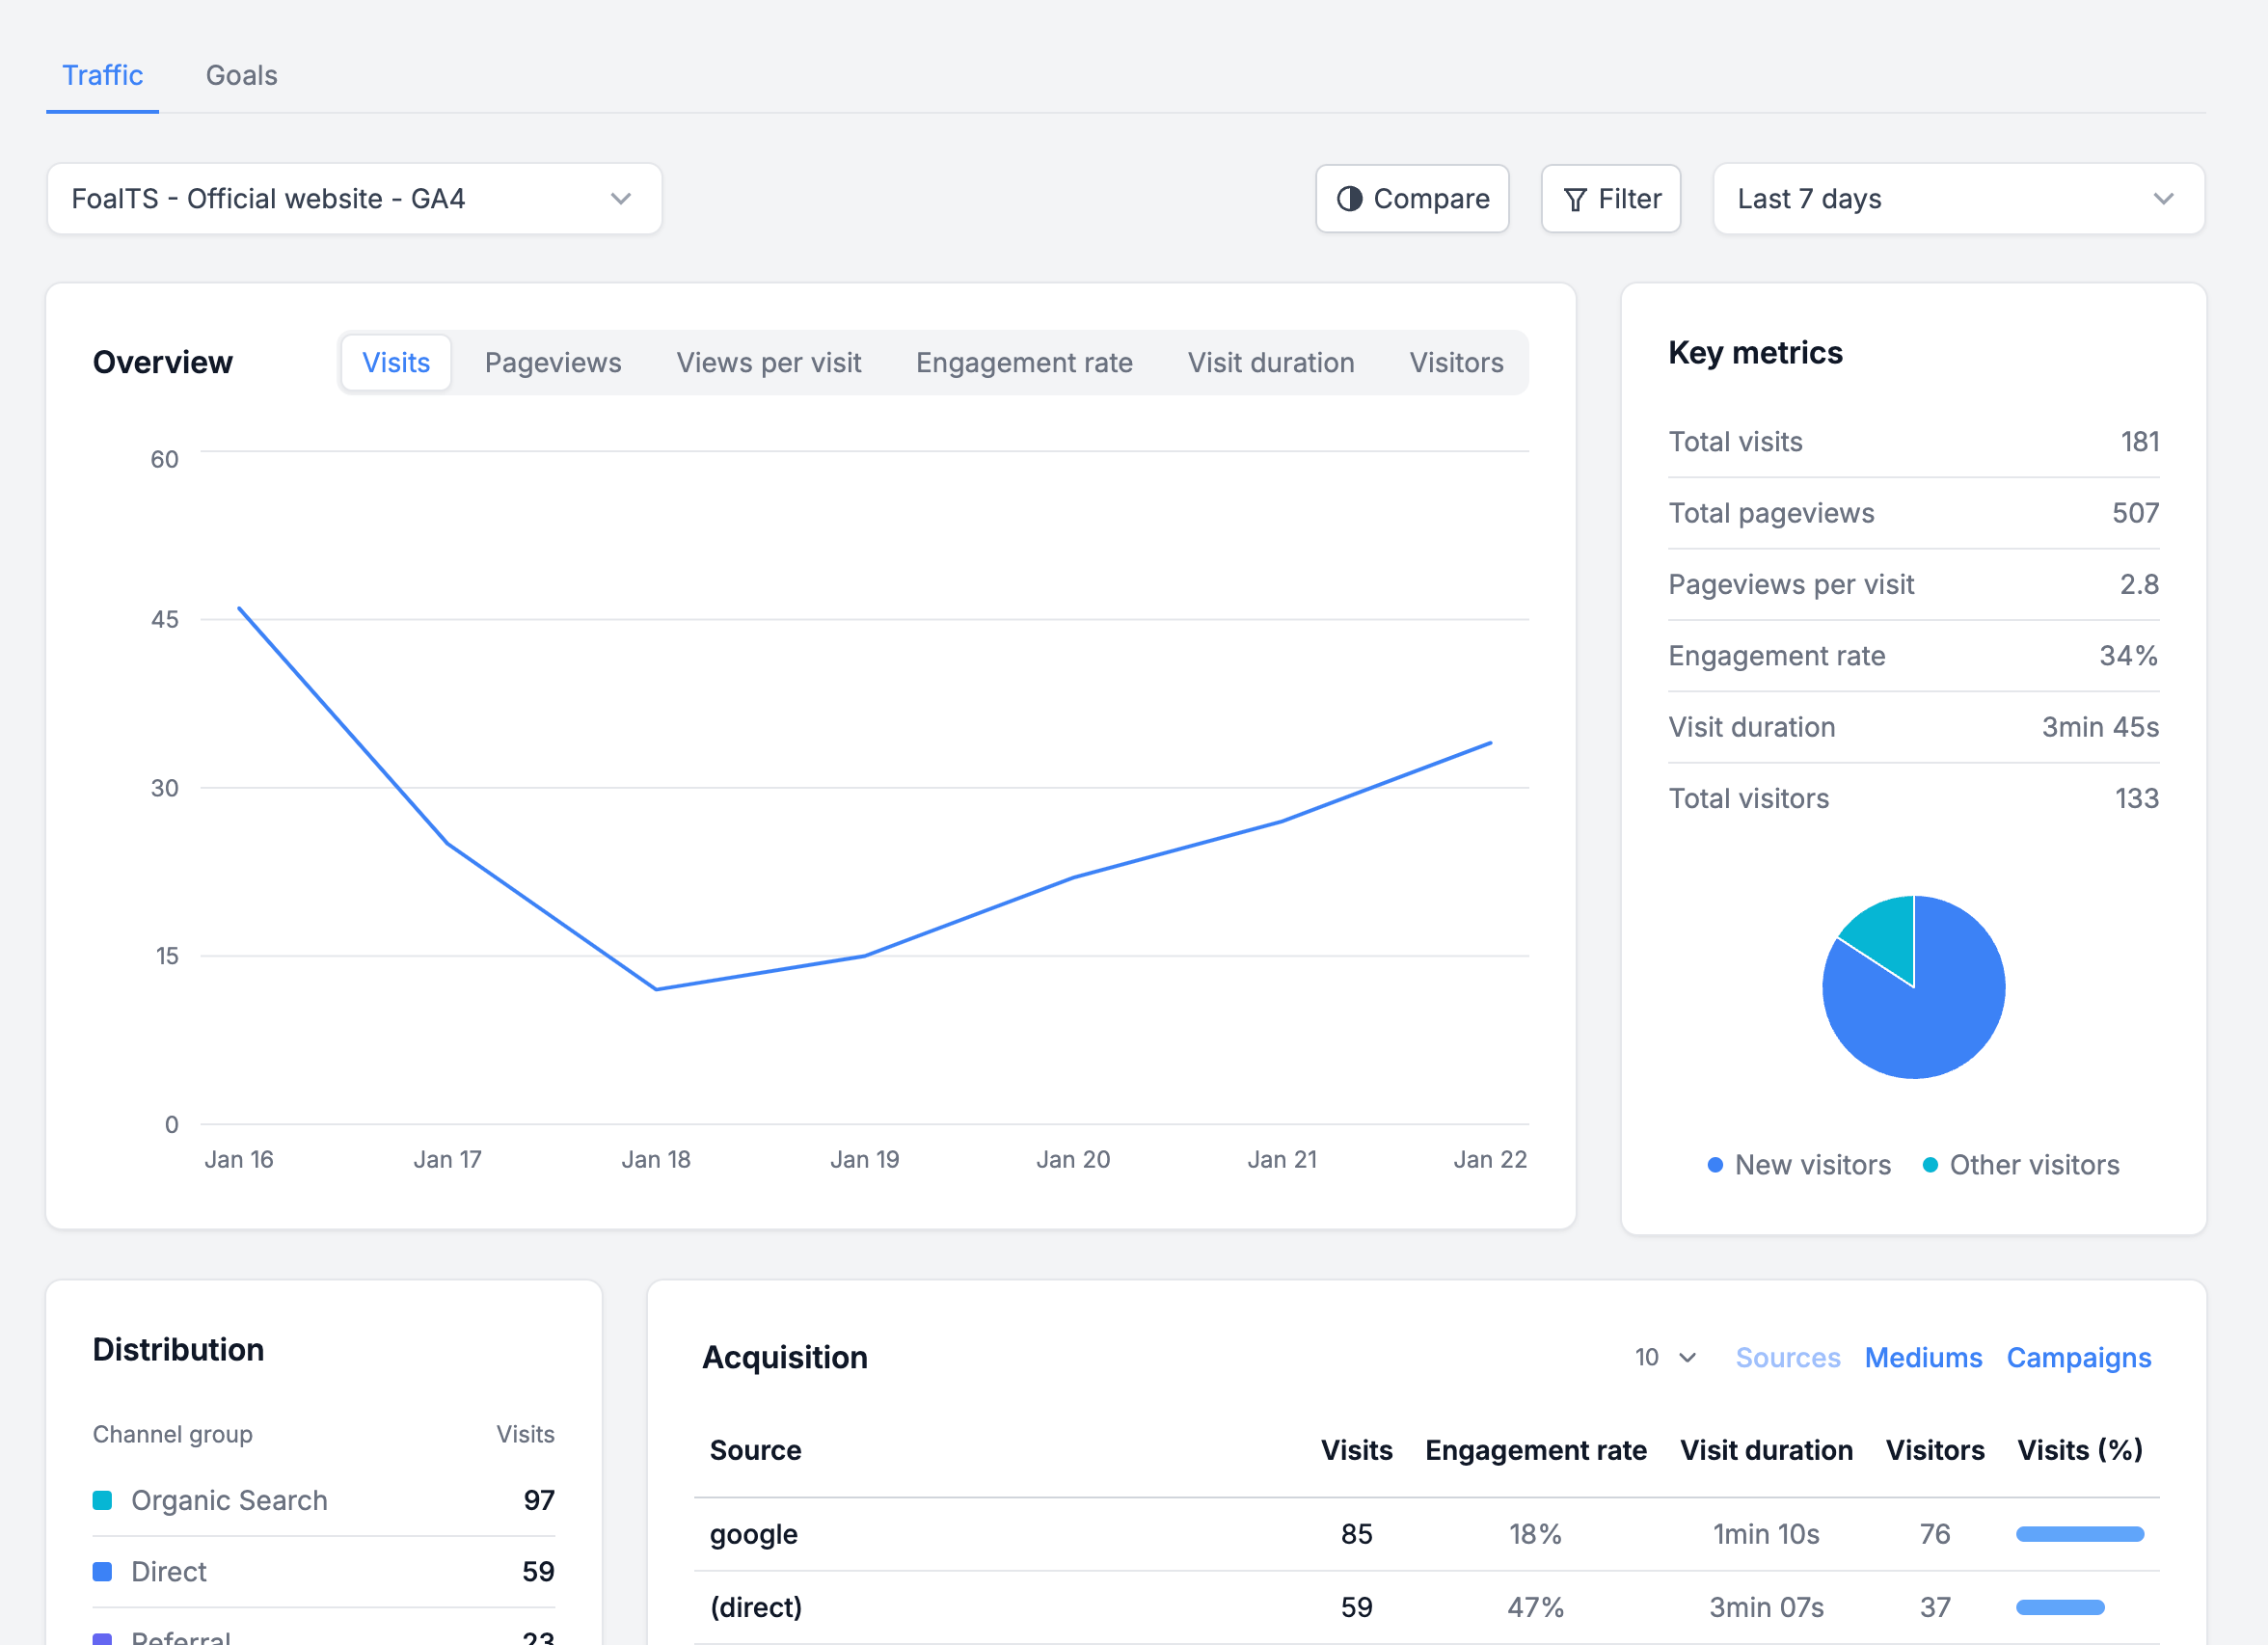Viewport: 2268px width, 1645px height.
Task: Select the Pageviews tab in Overview
Action: tap(553, 361)
